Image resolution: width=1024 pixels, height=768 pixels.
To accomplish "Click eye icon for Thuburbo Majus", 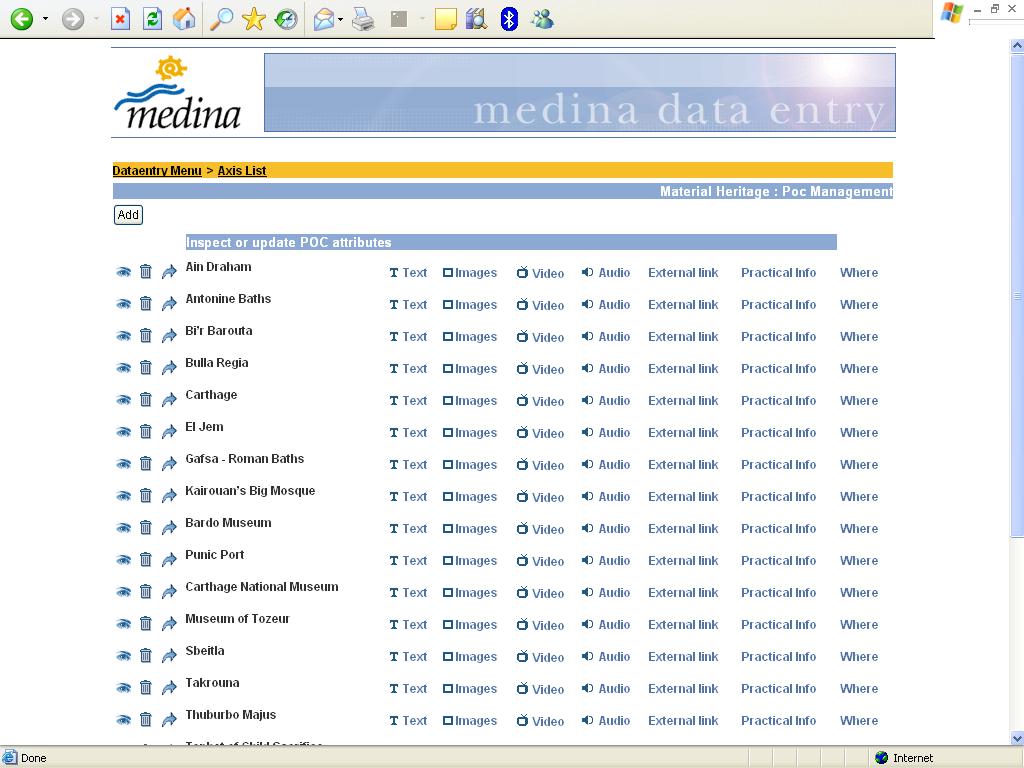I will [123, 720].
